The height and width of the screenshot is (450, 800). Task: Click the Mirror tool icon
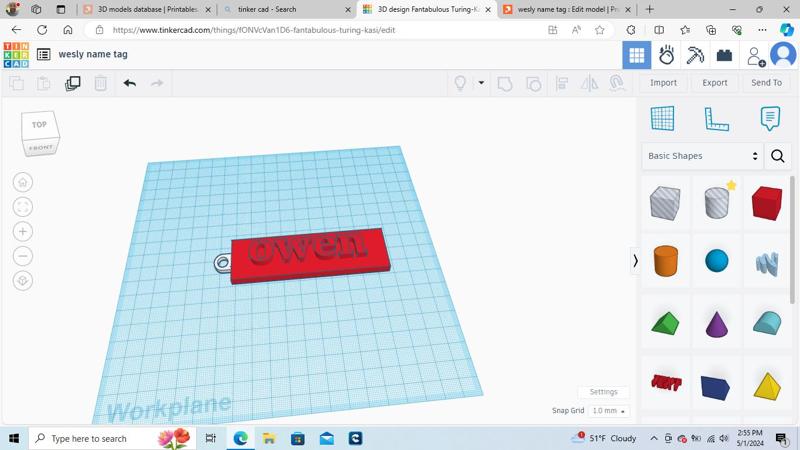(x=589, y=83)
